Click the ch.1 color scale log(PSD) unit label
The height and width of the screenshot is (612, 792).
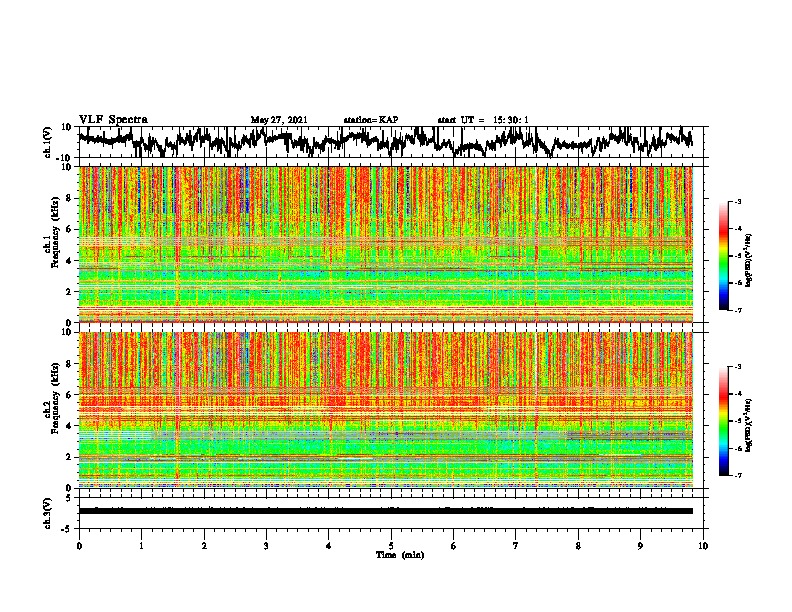pos(749,260)
